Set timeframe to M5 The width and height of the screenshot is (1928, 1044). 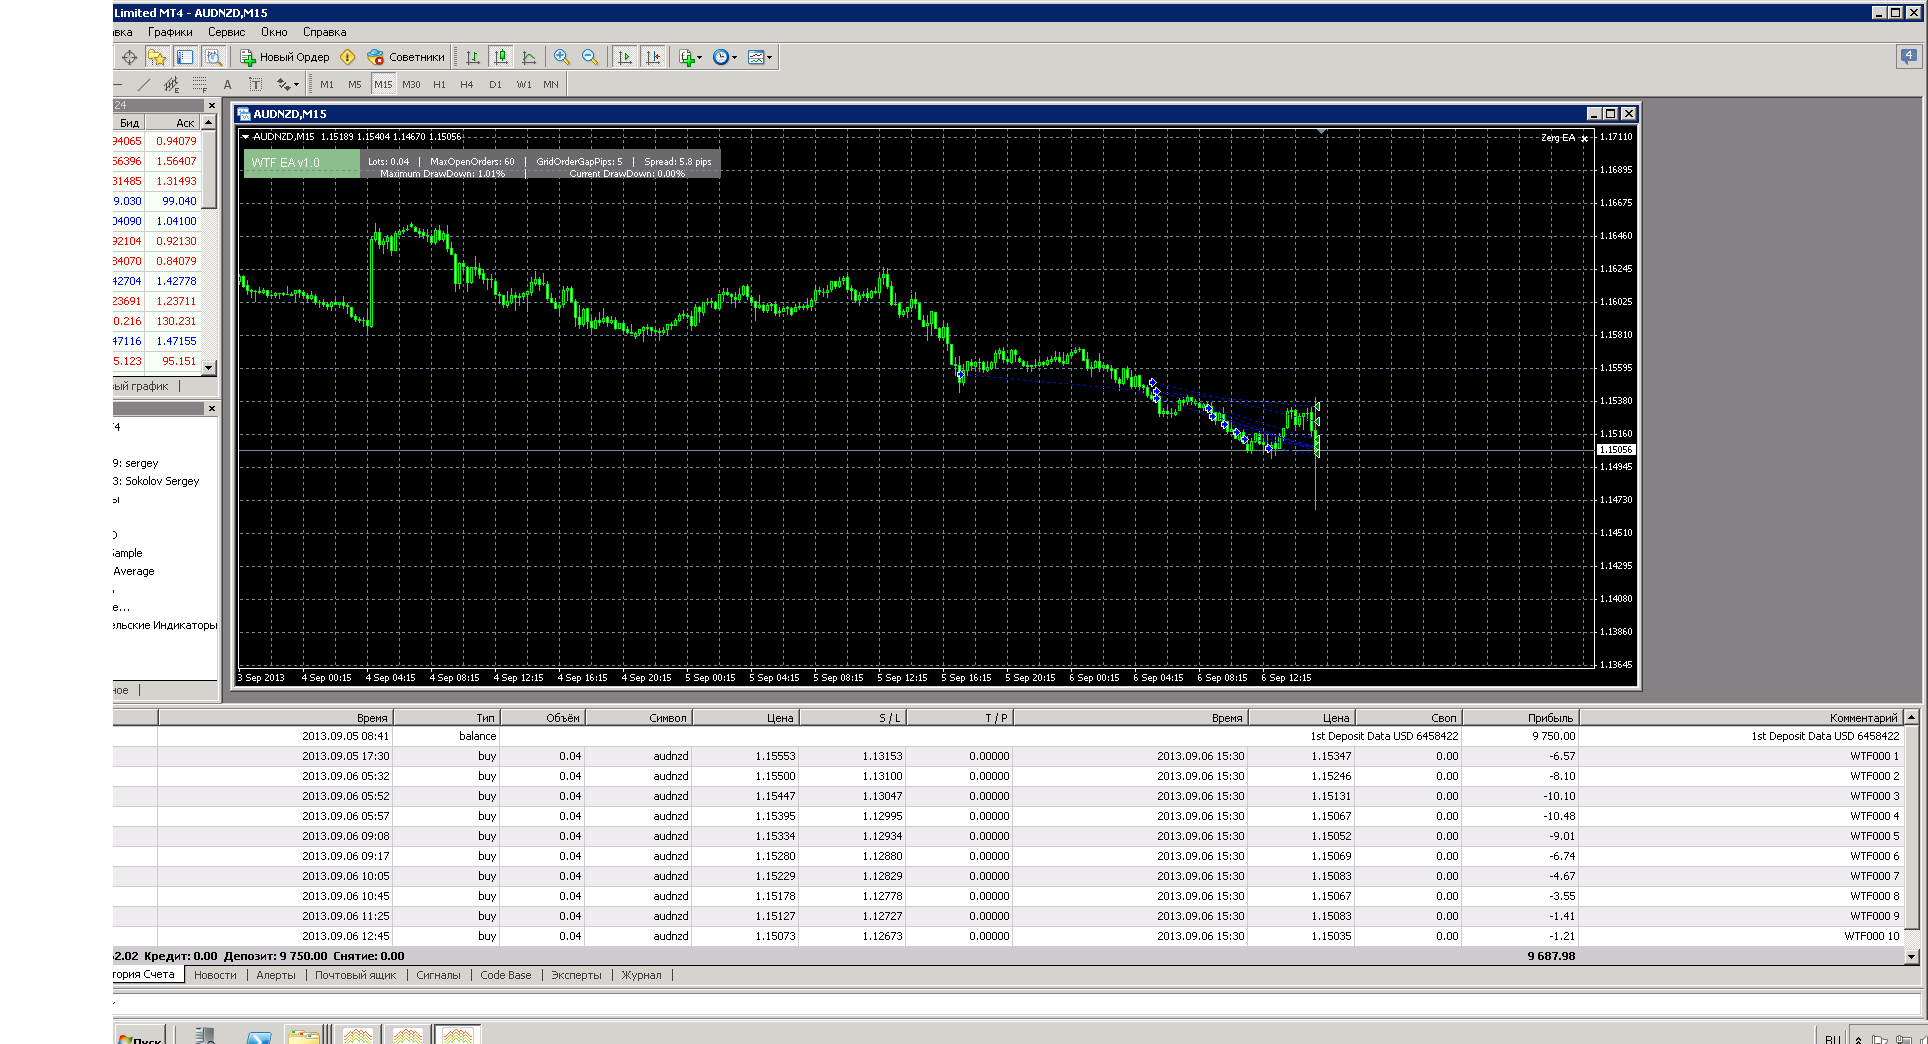click(x=355, y=85)
